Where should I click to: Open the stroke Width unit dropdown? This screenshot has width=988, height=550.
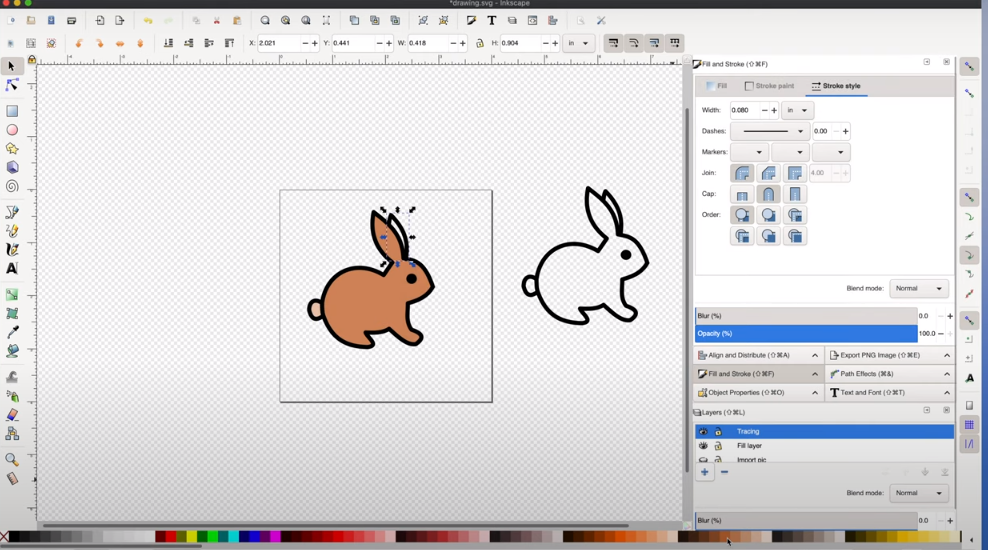pyautogui.click(x=797, y=110)
